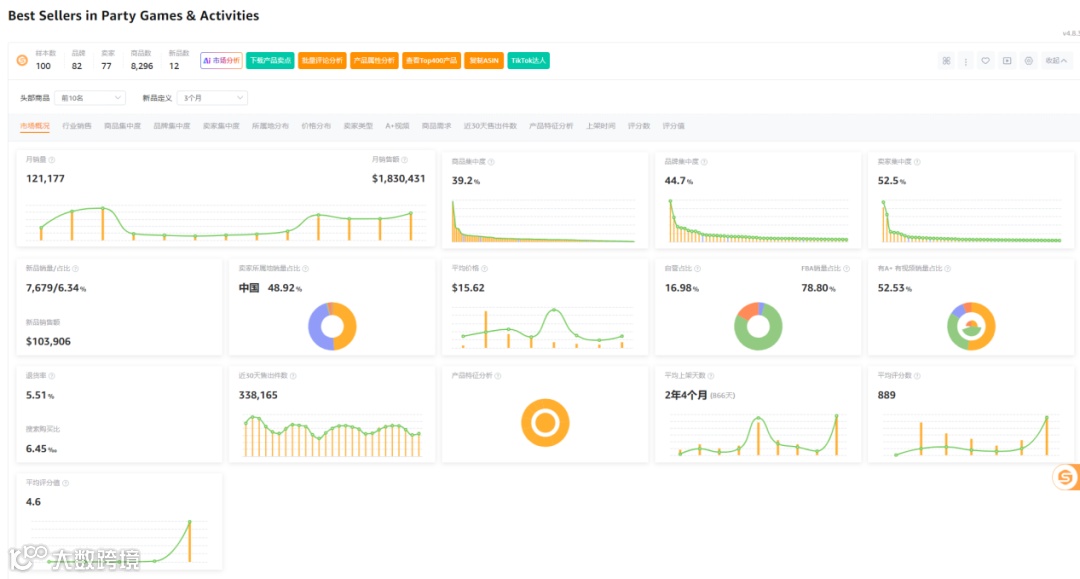Switch to the 价格分布 tab

click(x=315, y=126)
